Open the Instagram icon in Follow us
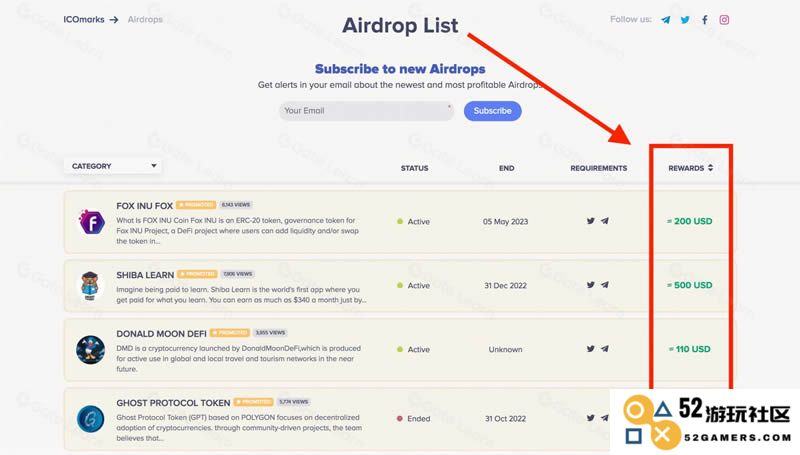Image resolution: width=800 pixels, height=455 pixels. (724, 20)
